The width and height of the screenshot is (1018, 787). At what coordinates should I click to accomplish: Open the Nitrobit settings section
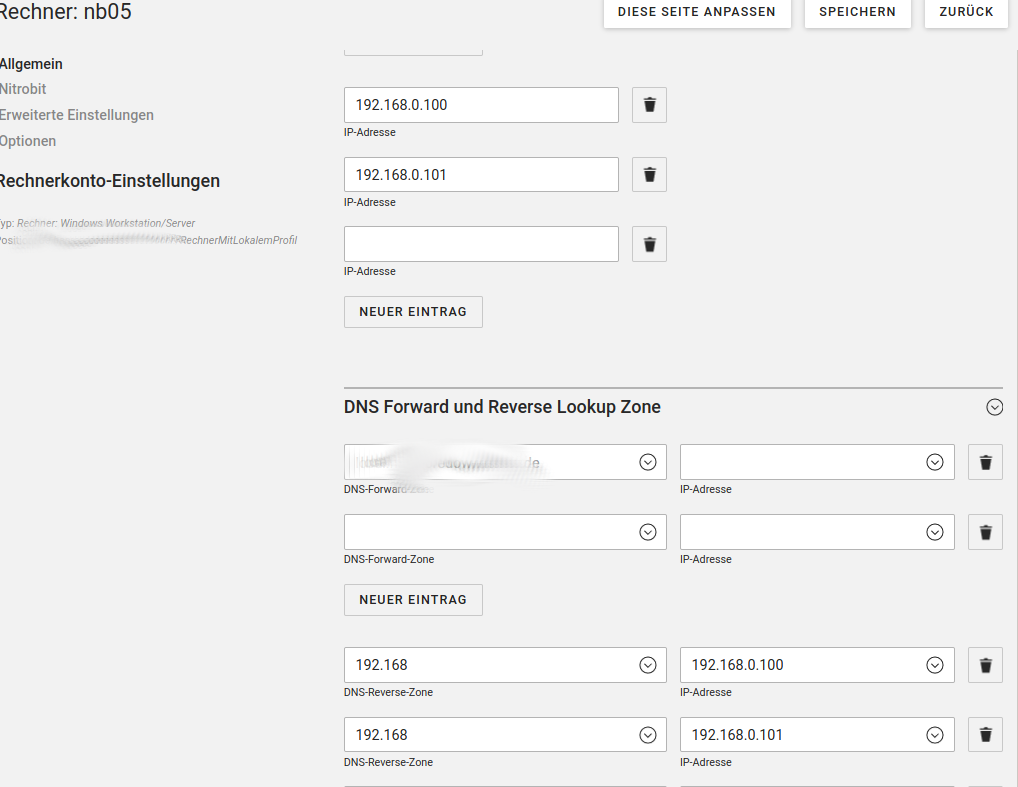click(x=22, y=89)
